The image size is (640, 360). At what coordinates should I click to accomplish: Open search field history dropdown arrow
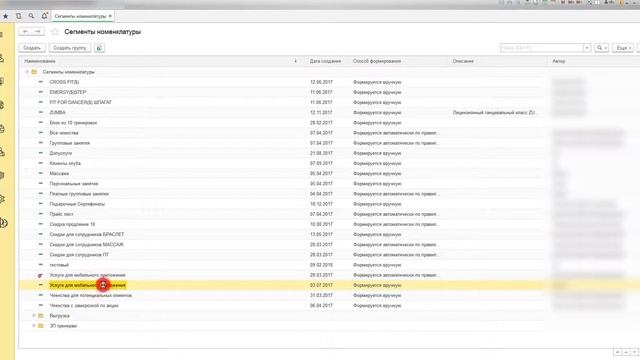tap(587, 48)
